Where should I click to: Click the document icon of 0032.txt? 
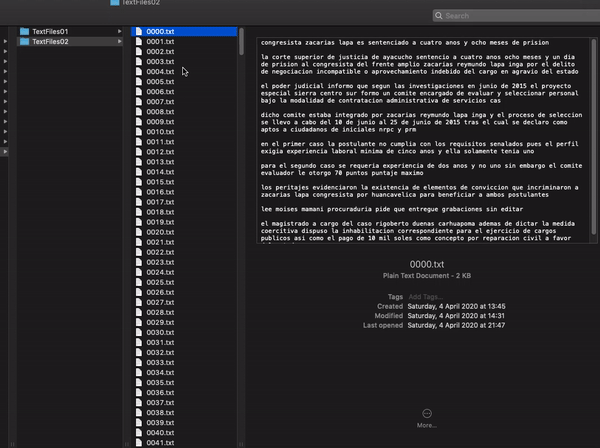[139, 352]
